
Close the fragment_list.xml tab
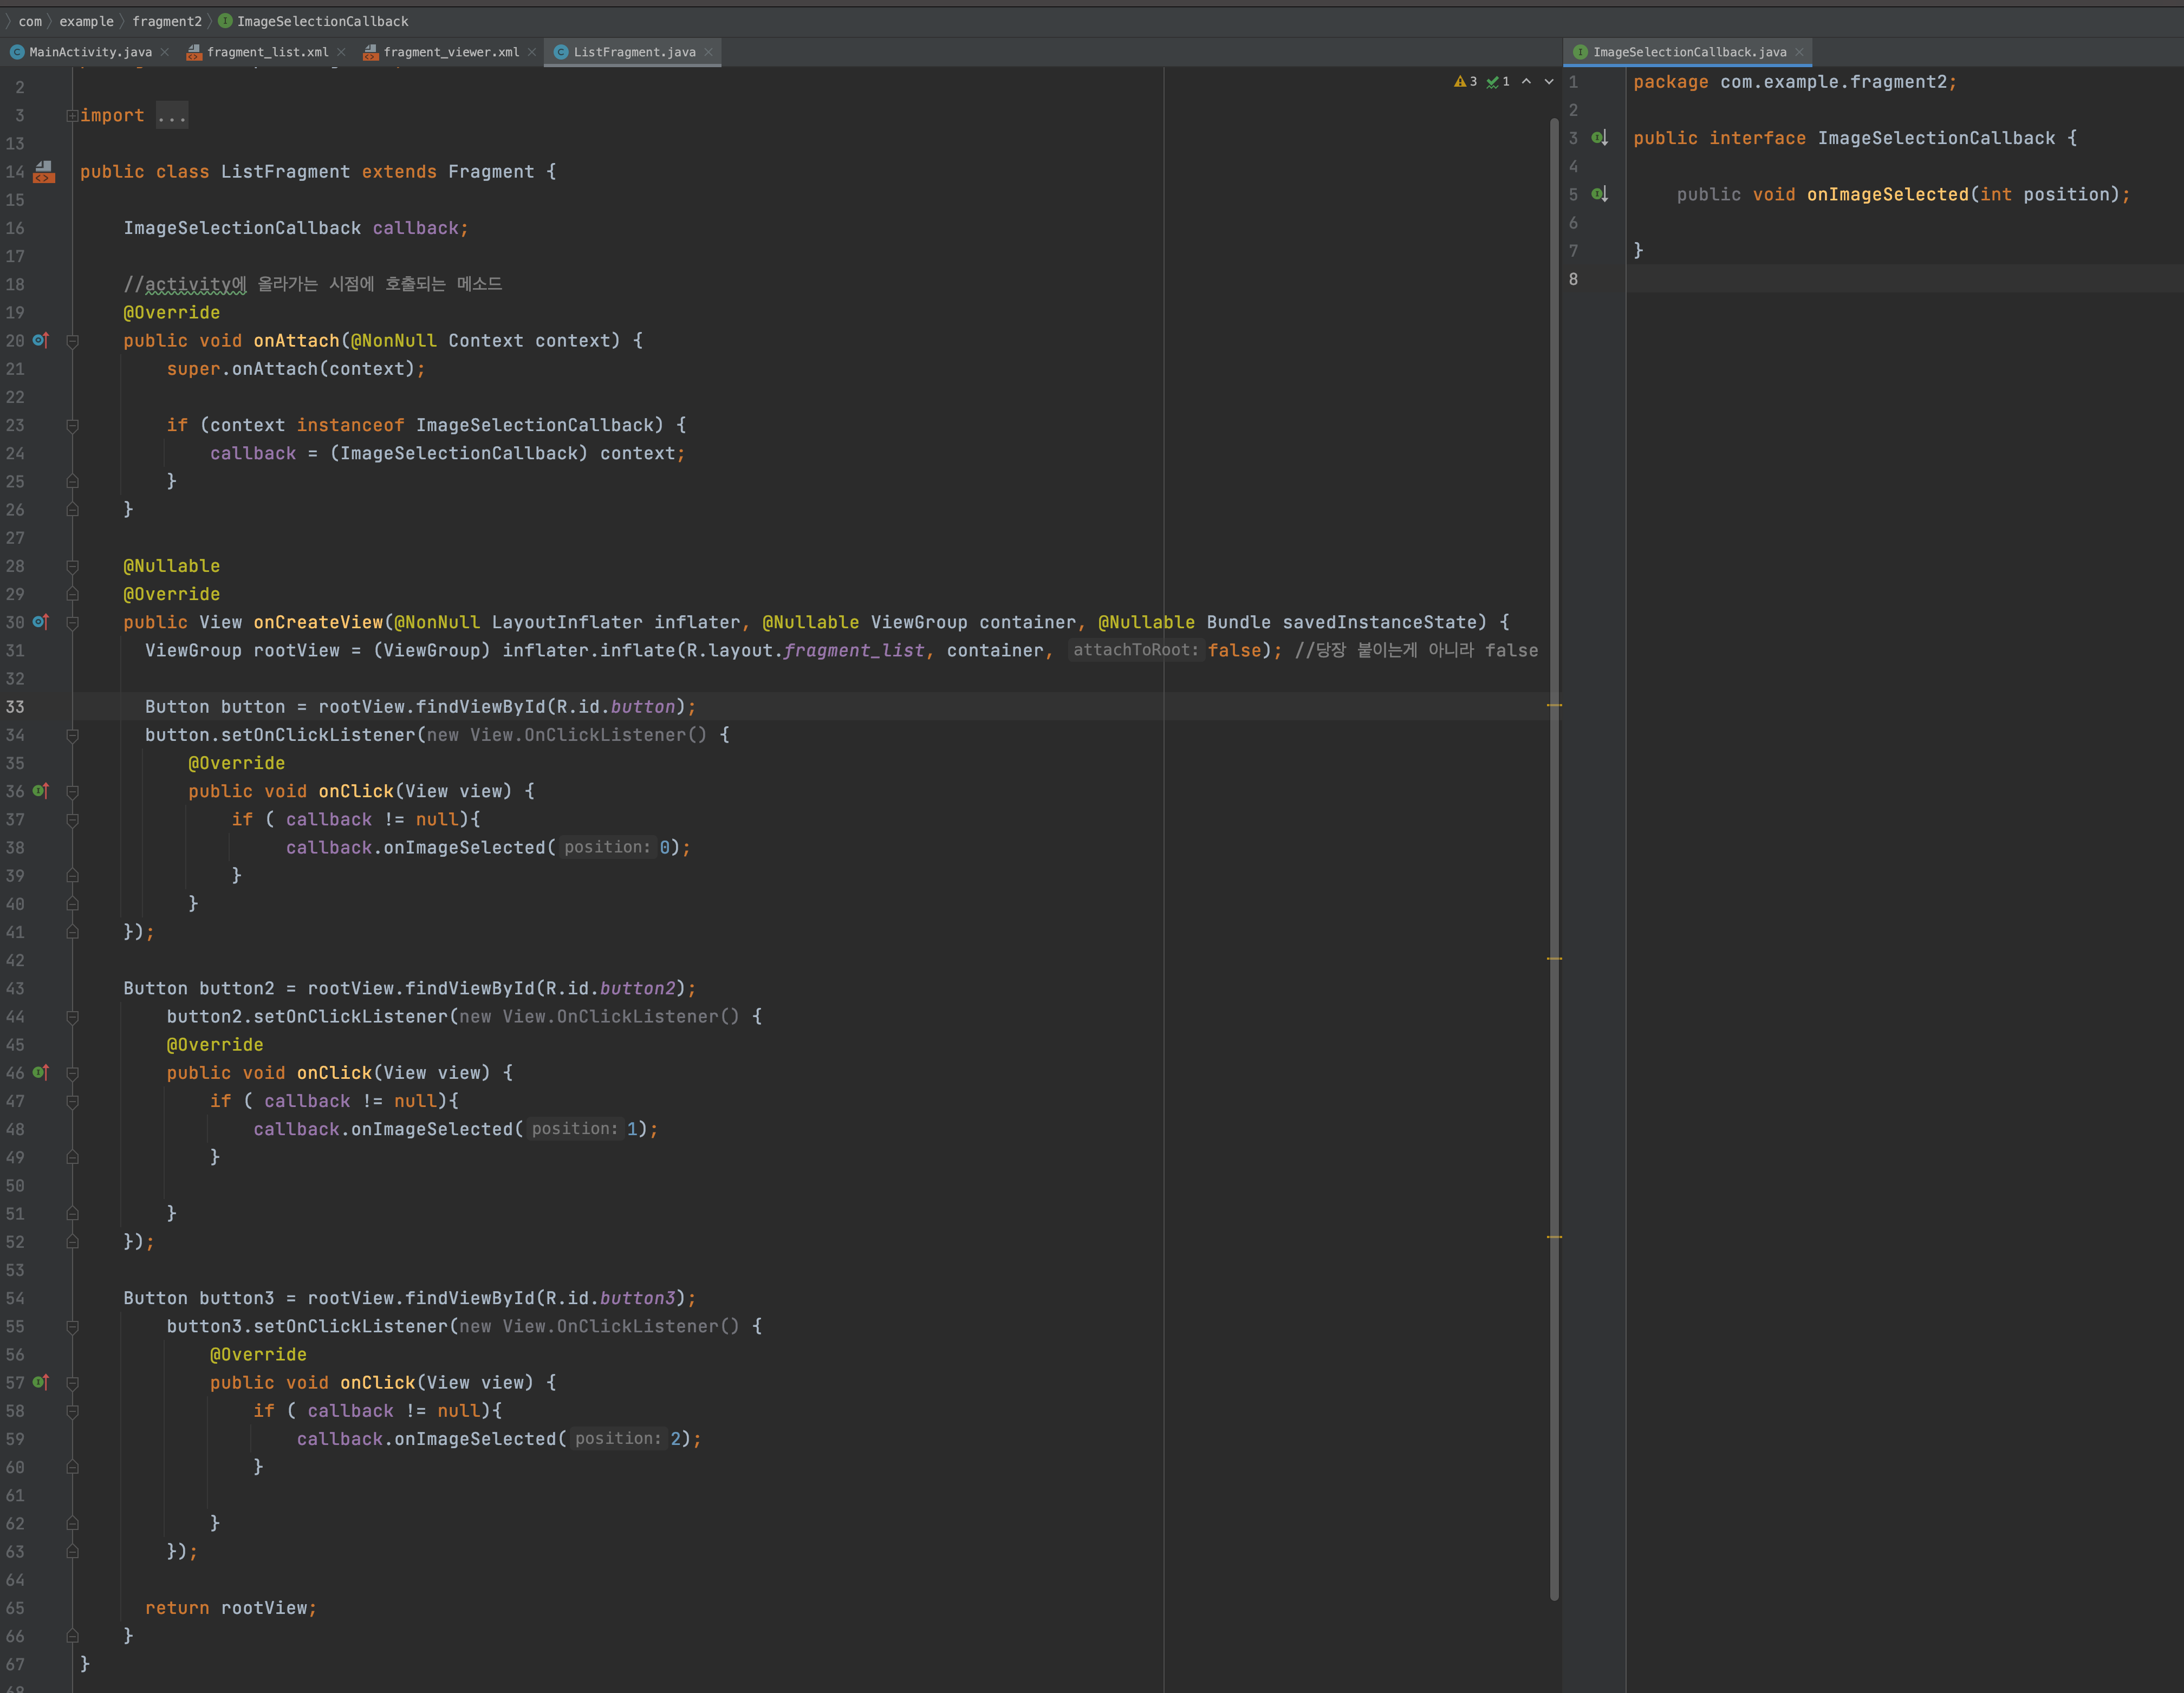[341, 52]
